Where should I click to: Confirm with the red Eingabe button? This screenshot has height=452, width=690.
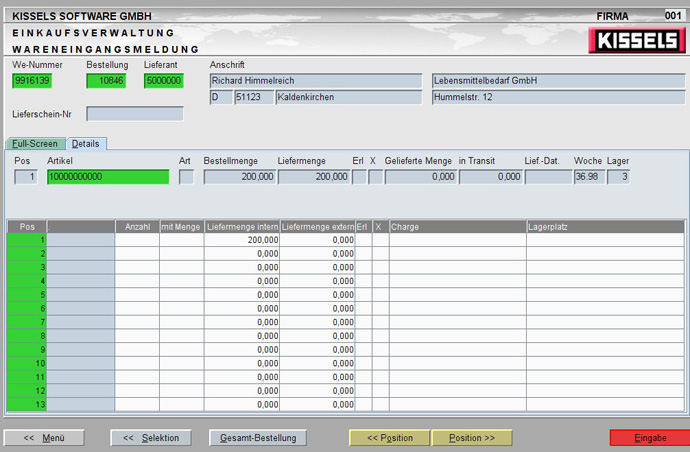650,438
